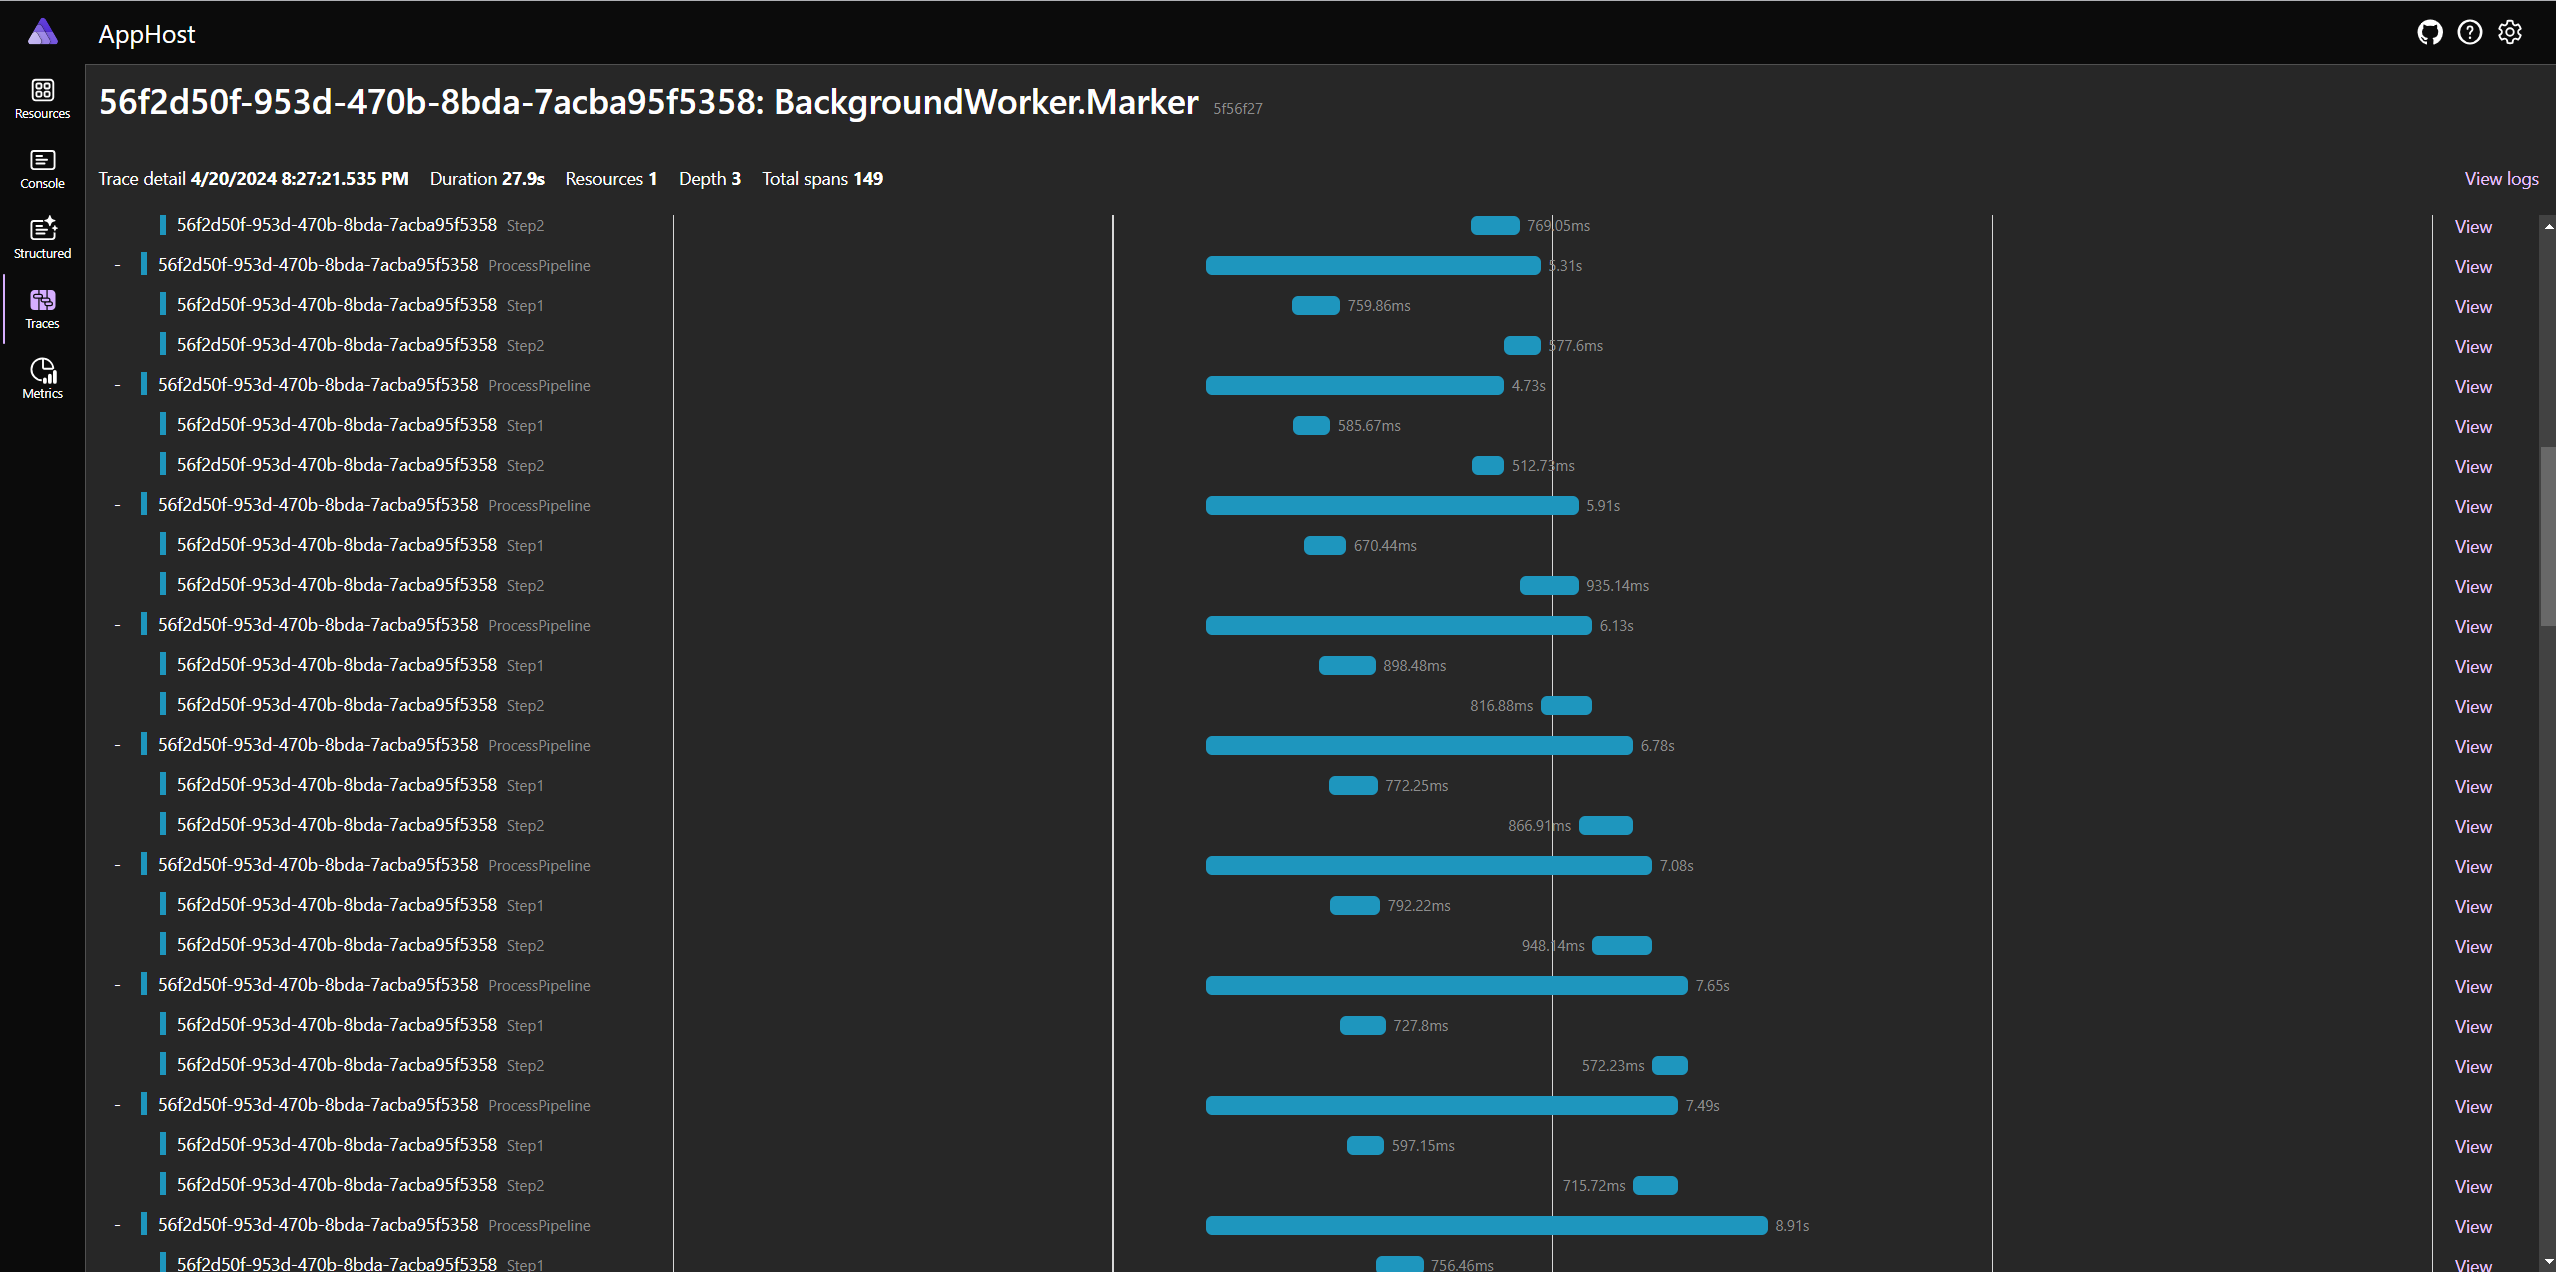Collapse the ProcessPipeline span lasting 7.49s

point(117,1105)
